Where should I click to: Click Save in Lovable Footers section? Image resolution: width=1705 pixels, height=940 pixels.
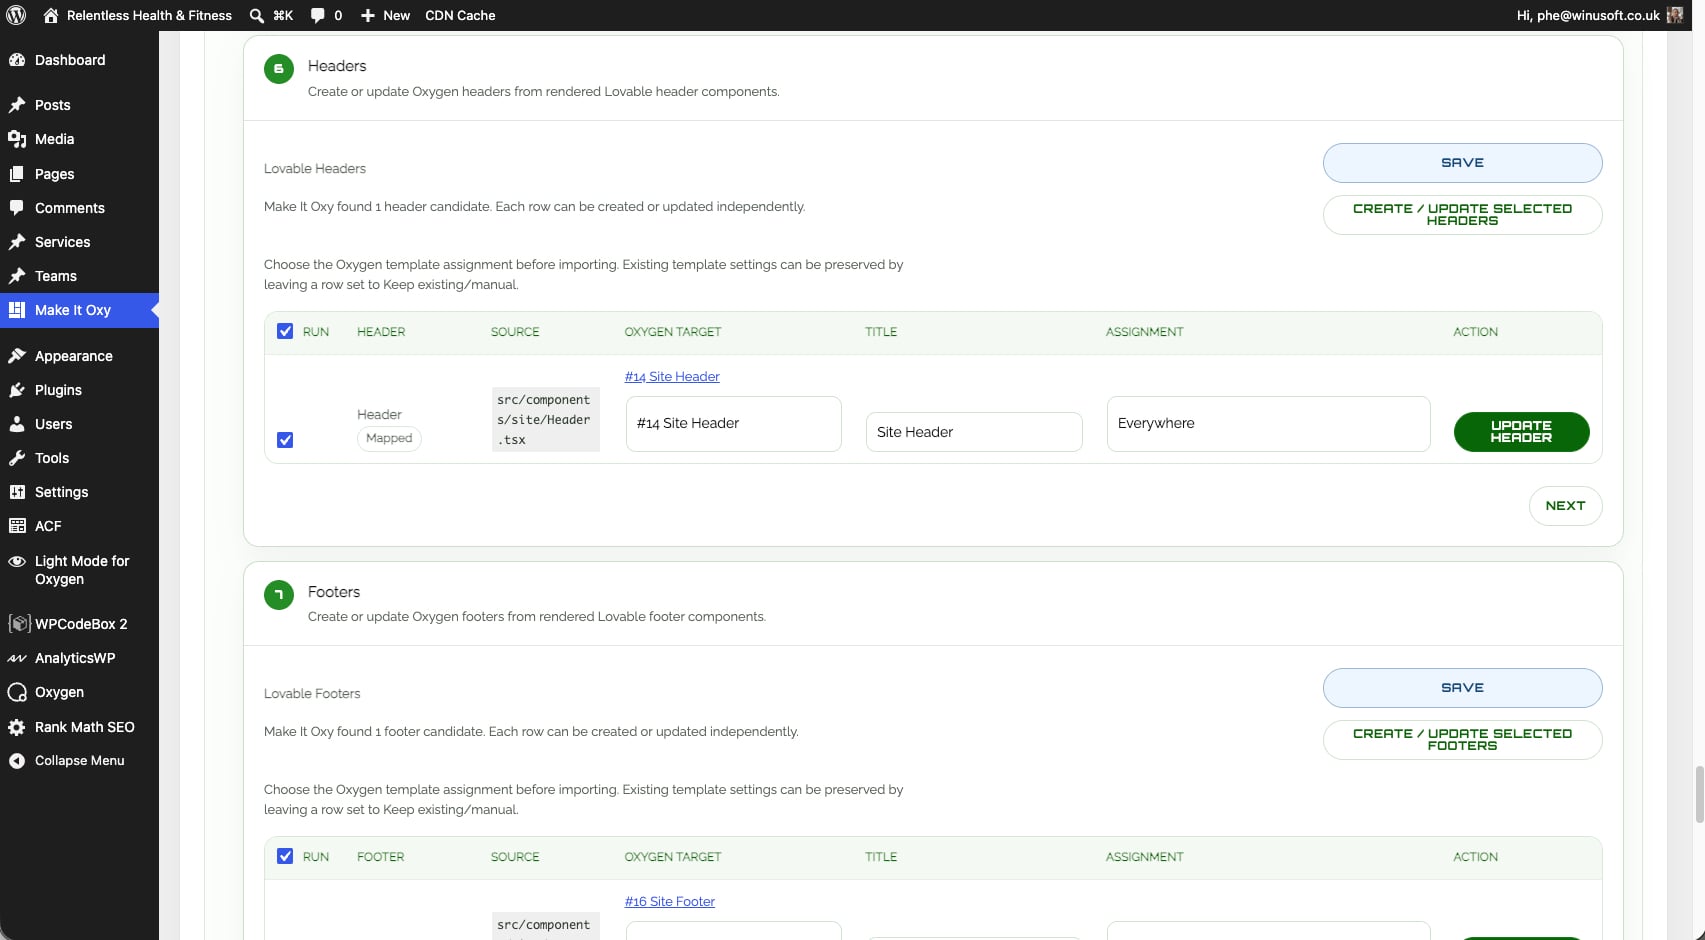[x=1462, y=688]
